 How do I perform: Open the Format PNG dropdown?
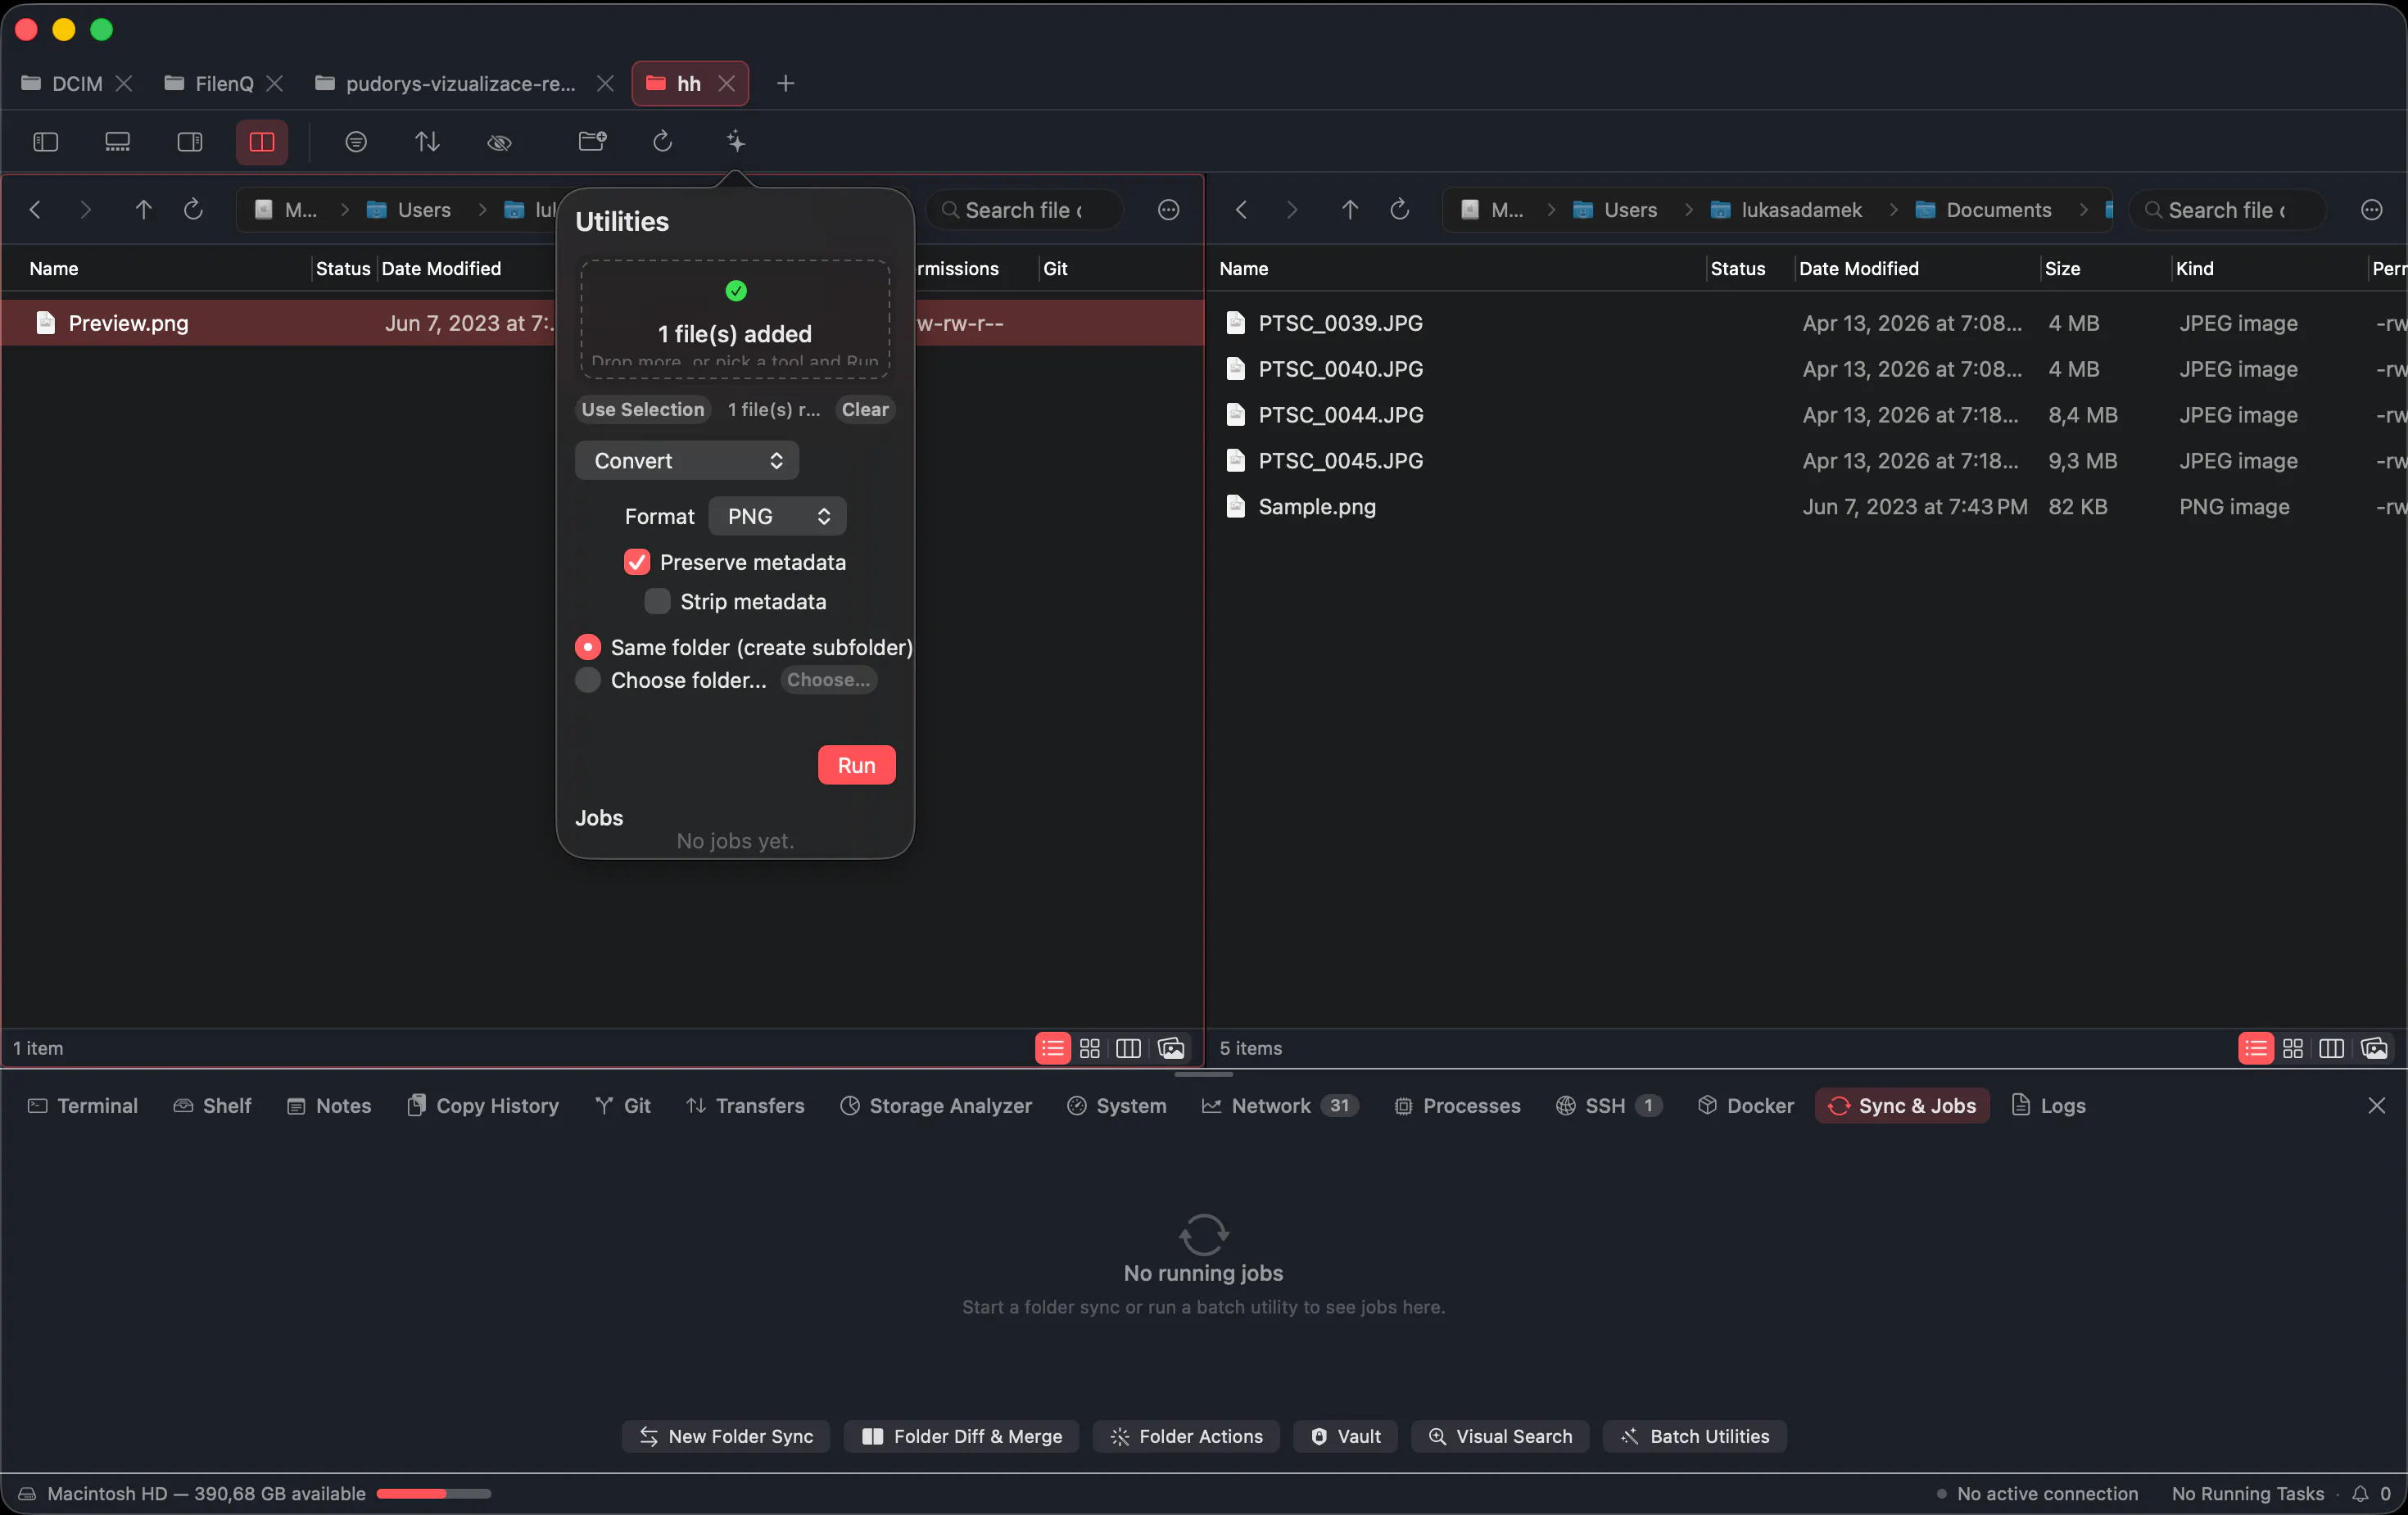778,516
